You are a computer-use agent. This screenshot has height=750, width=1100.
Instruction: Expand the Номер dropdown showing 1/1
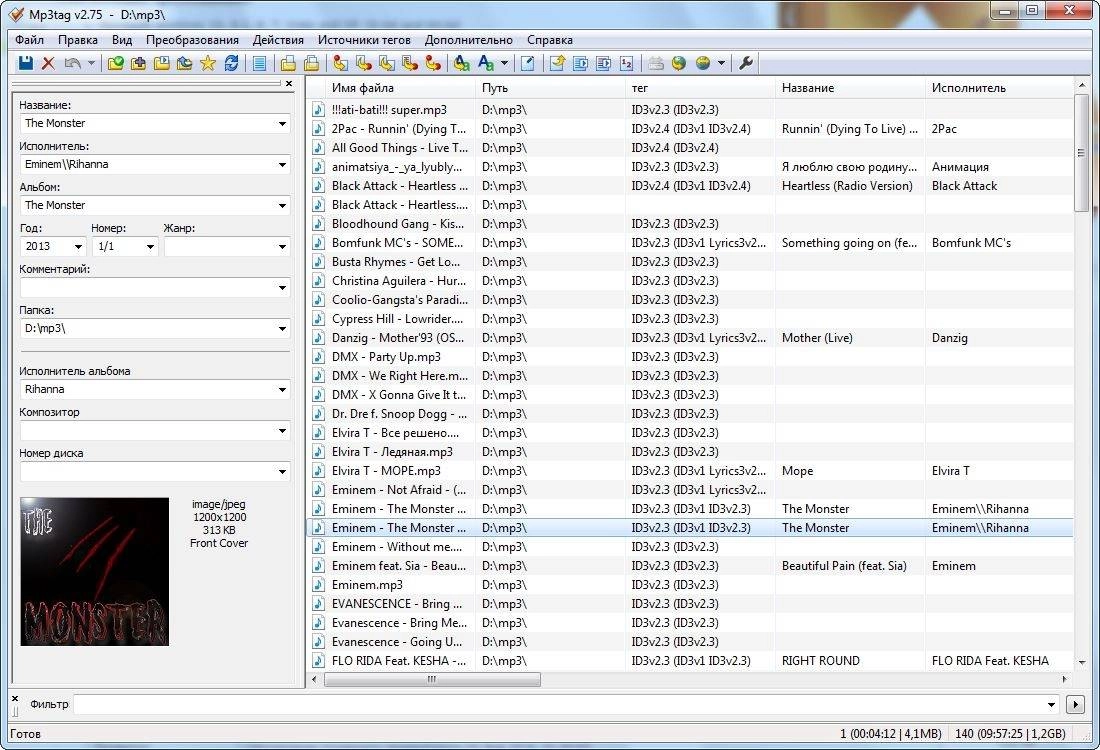pos(150,247)
